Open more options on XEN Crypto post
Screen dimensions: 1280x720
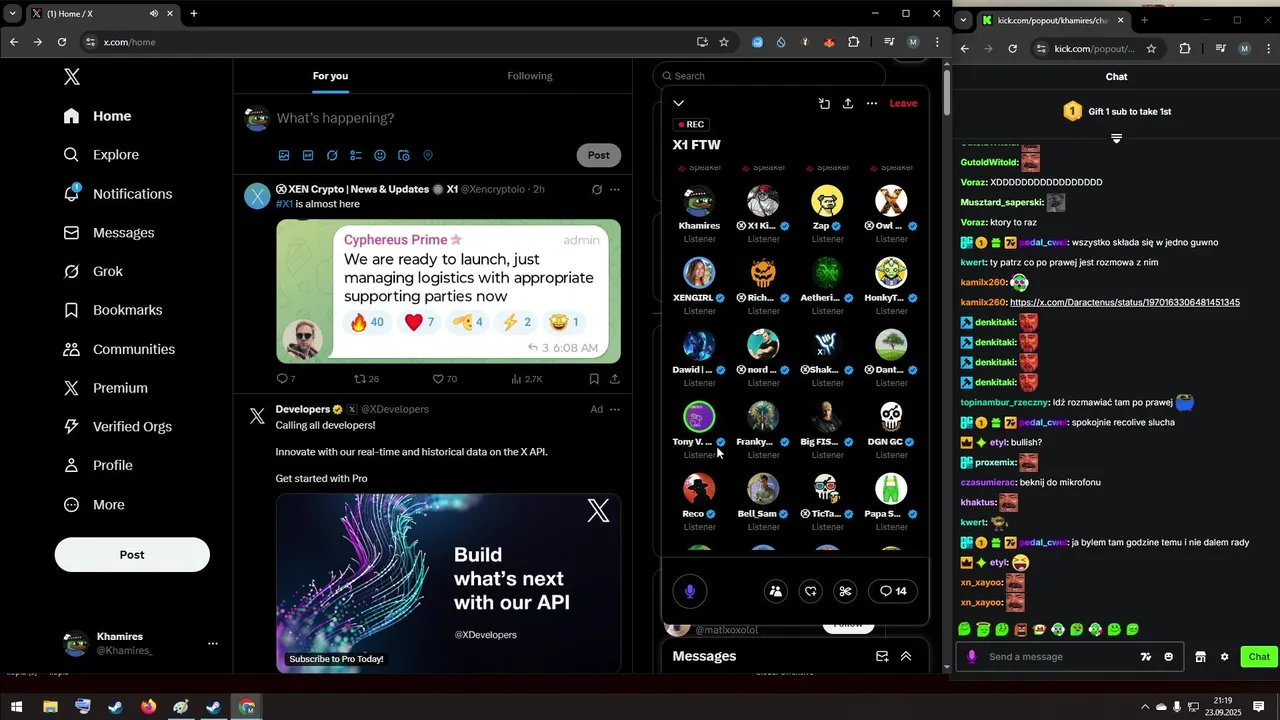click(x=615, y=189)
